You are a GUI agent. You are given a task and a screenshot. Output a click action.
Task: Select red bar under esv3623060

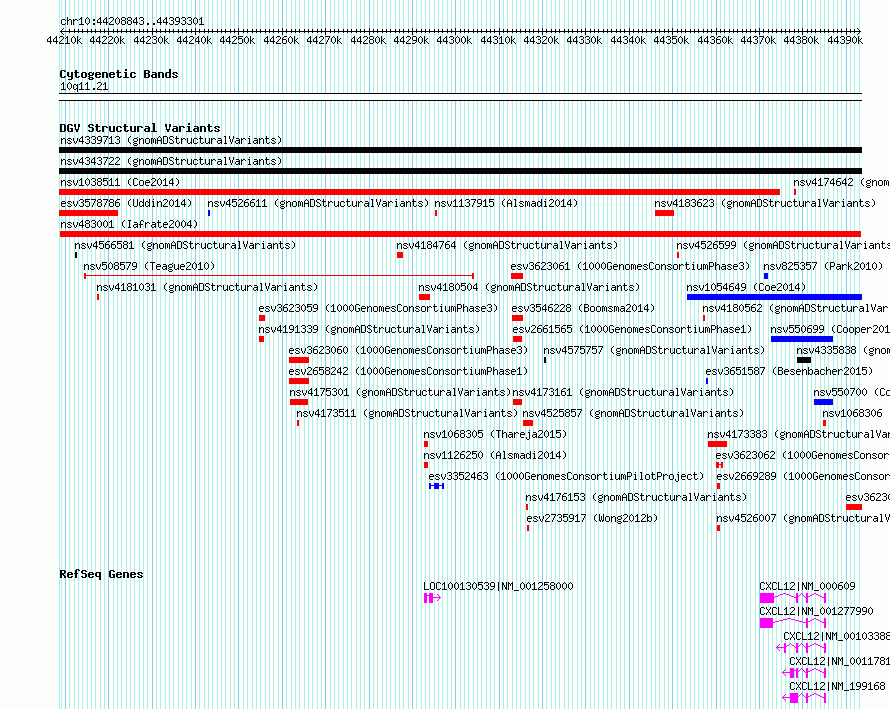[x=299, y=360]
